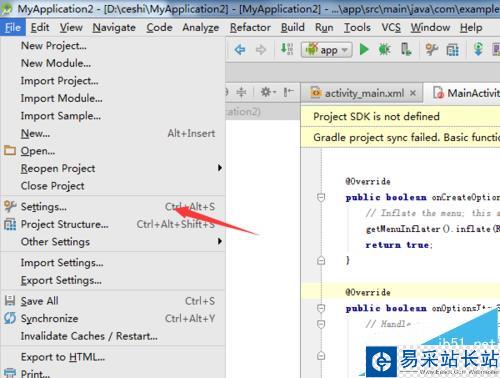Image resolution: width=500 pixels, height=378 pixels.
Task: Choose New... menu entry with Alt+Insert
Action: point(113,133)
